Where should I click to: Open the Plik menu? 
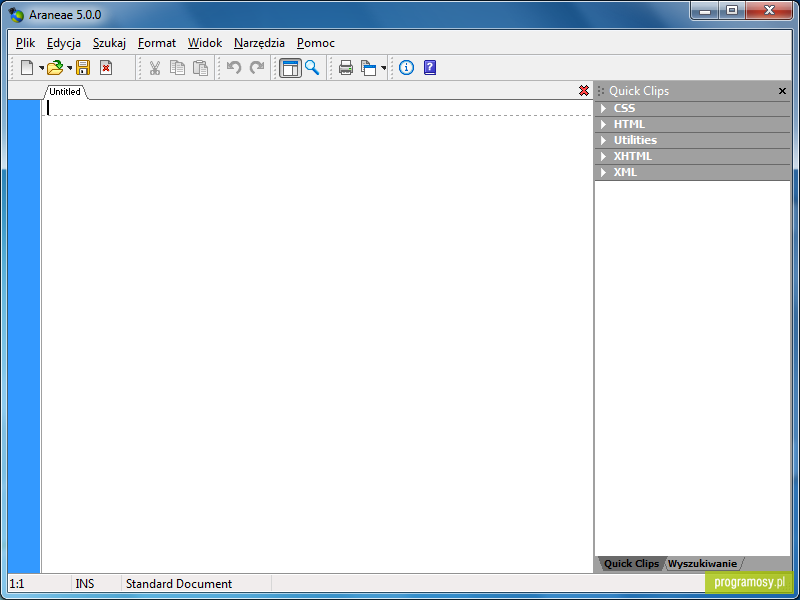(26, 43)
